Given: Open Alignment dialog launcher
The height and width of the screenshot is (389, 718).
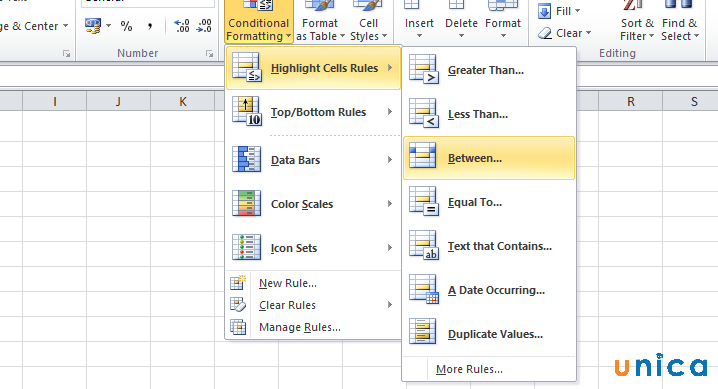Looking at the screenshot, I should point(67,54).
